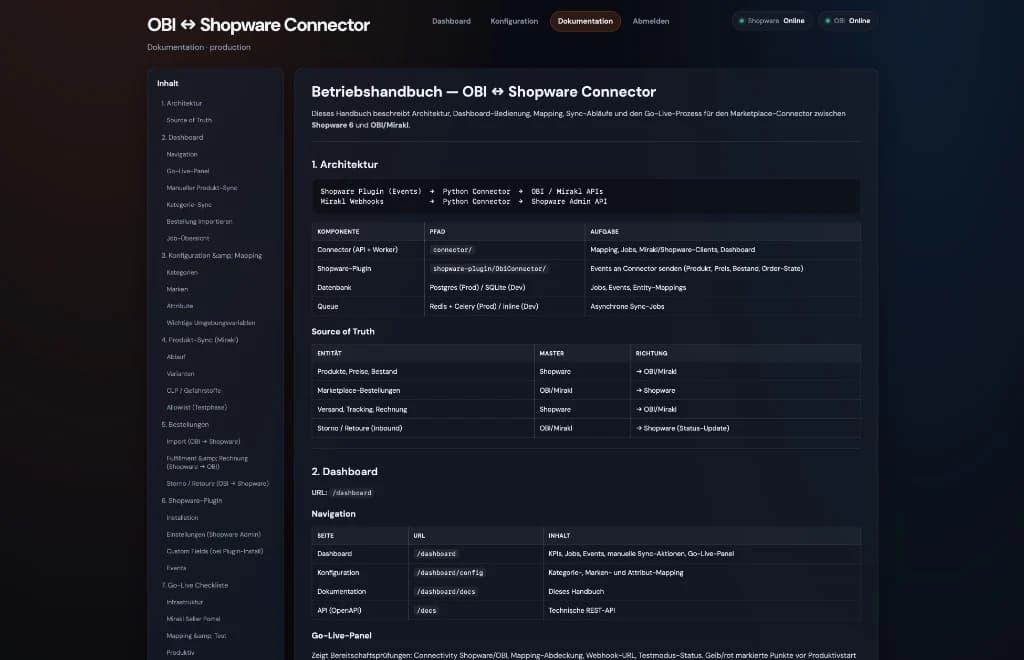Go to 2. Dashboard section link
Screen dimensions: 1024x660
182,138
